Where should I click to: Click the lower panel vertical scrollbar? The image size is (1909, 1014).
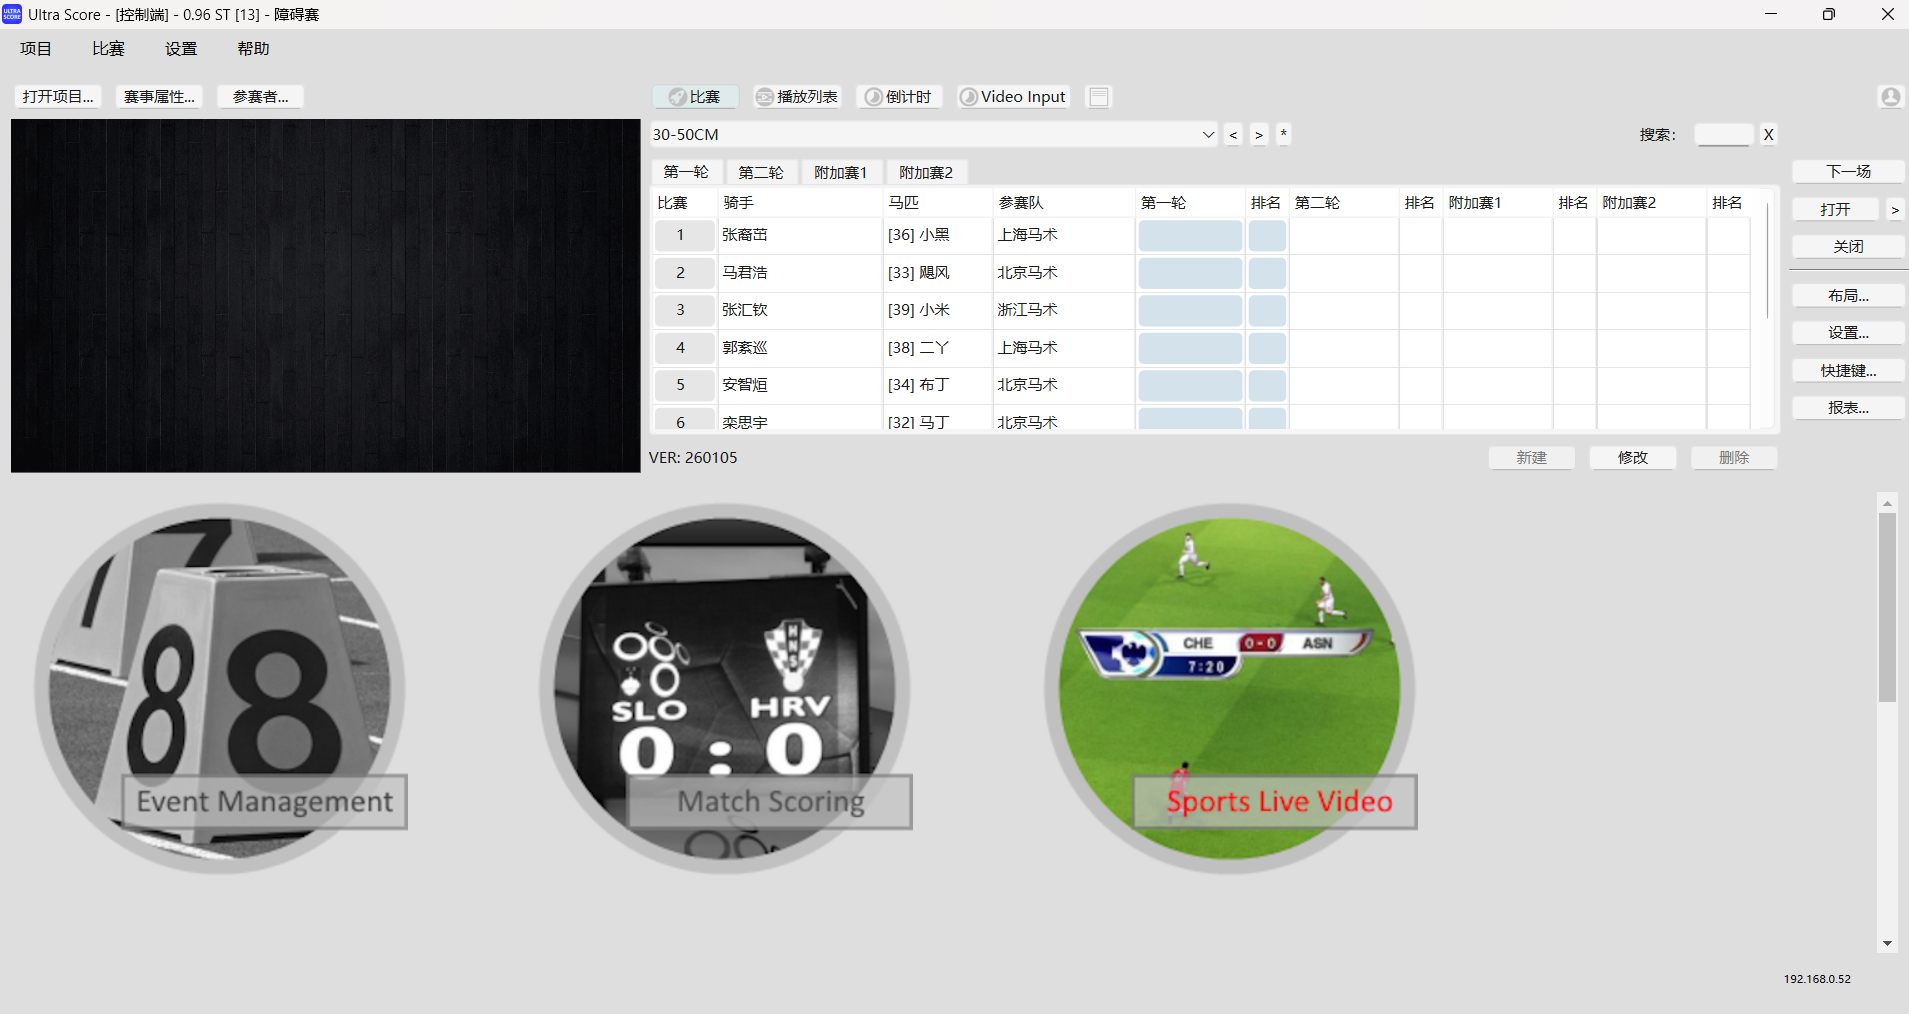click(x=1887, y=610)
